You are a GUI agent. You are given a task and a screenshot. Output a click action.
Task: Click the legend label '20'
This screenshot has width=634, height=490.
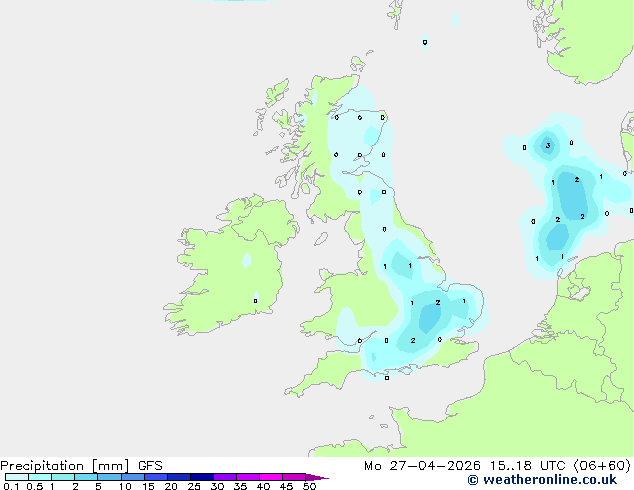[x=171, y=486]
